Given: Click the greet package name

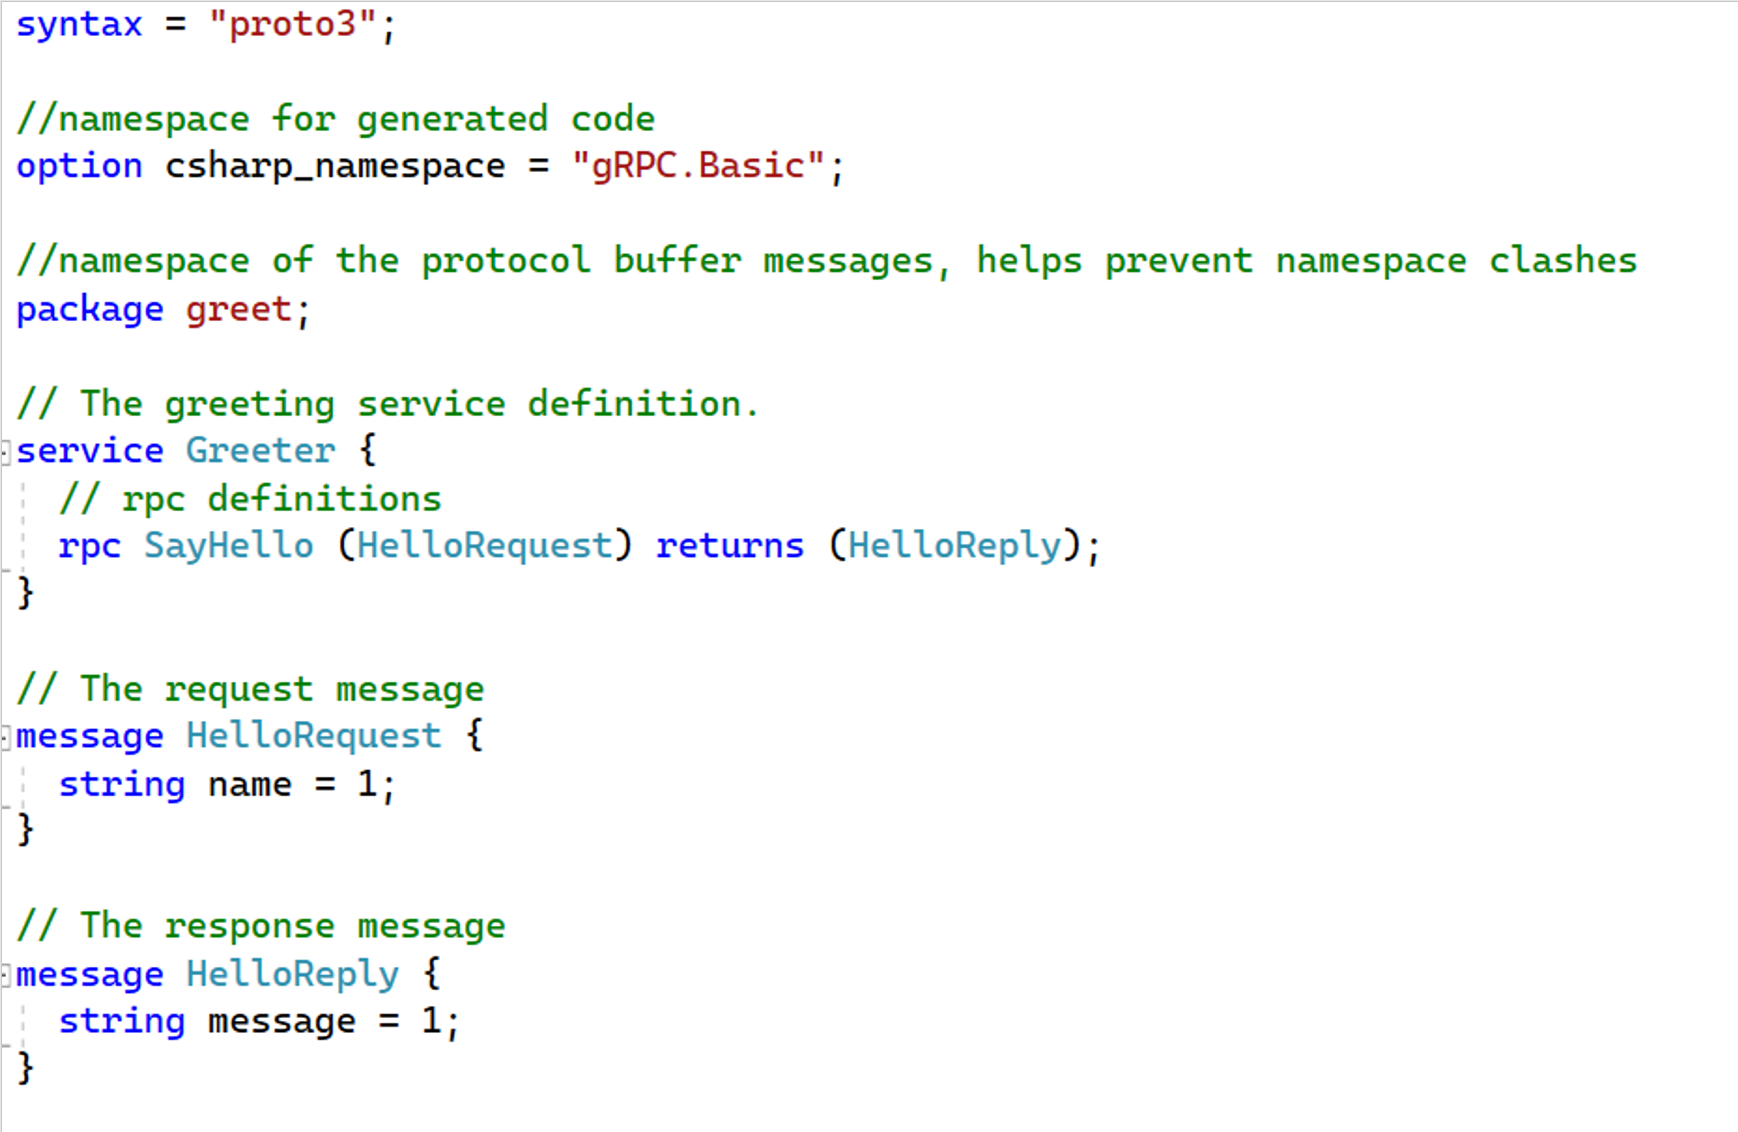Looking at the screenshot, I should (239, 310).
